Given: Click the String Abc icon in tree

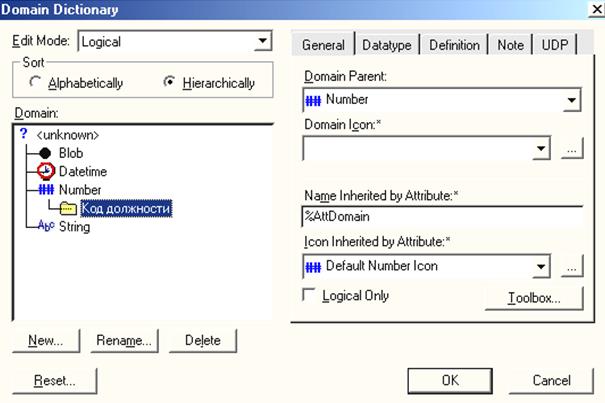Looking at the screenshot, I should (x=46, y=225).
